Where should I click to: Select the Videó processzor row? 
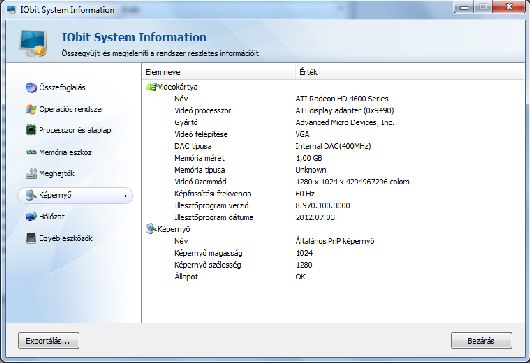[x=333, y=111]
